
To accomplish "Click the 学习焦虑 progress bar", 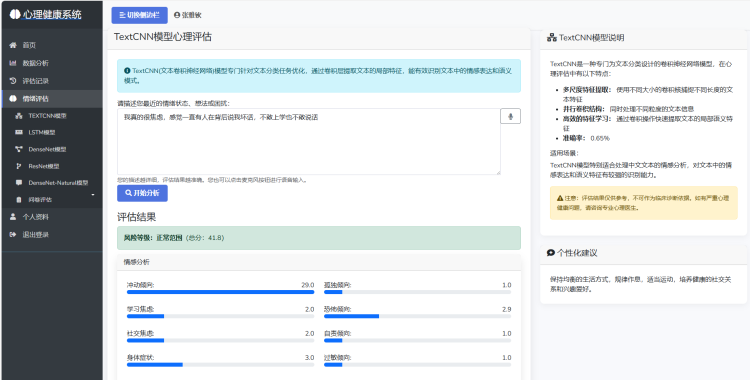I will [x=221, y=316].
